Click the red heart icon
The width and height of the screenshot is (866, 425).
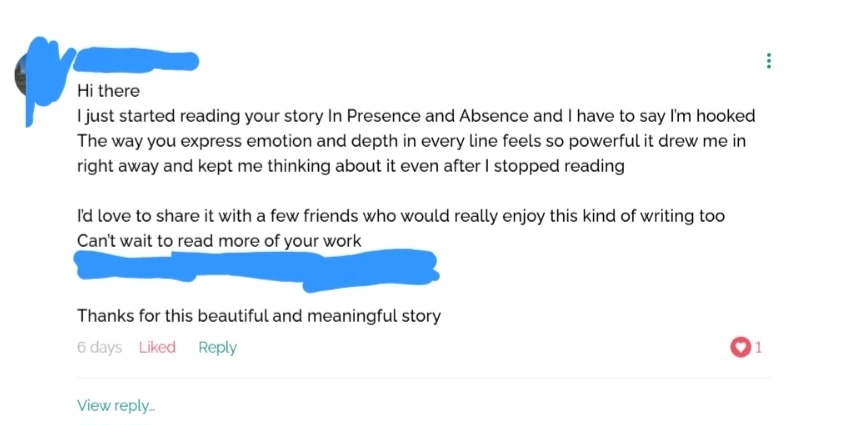tap(741, 348)
